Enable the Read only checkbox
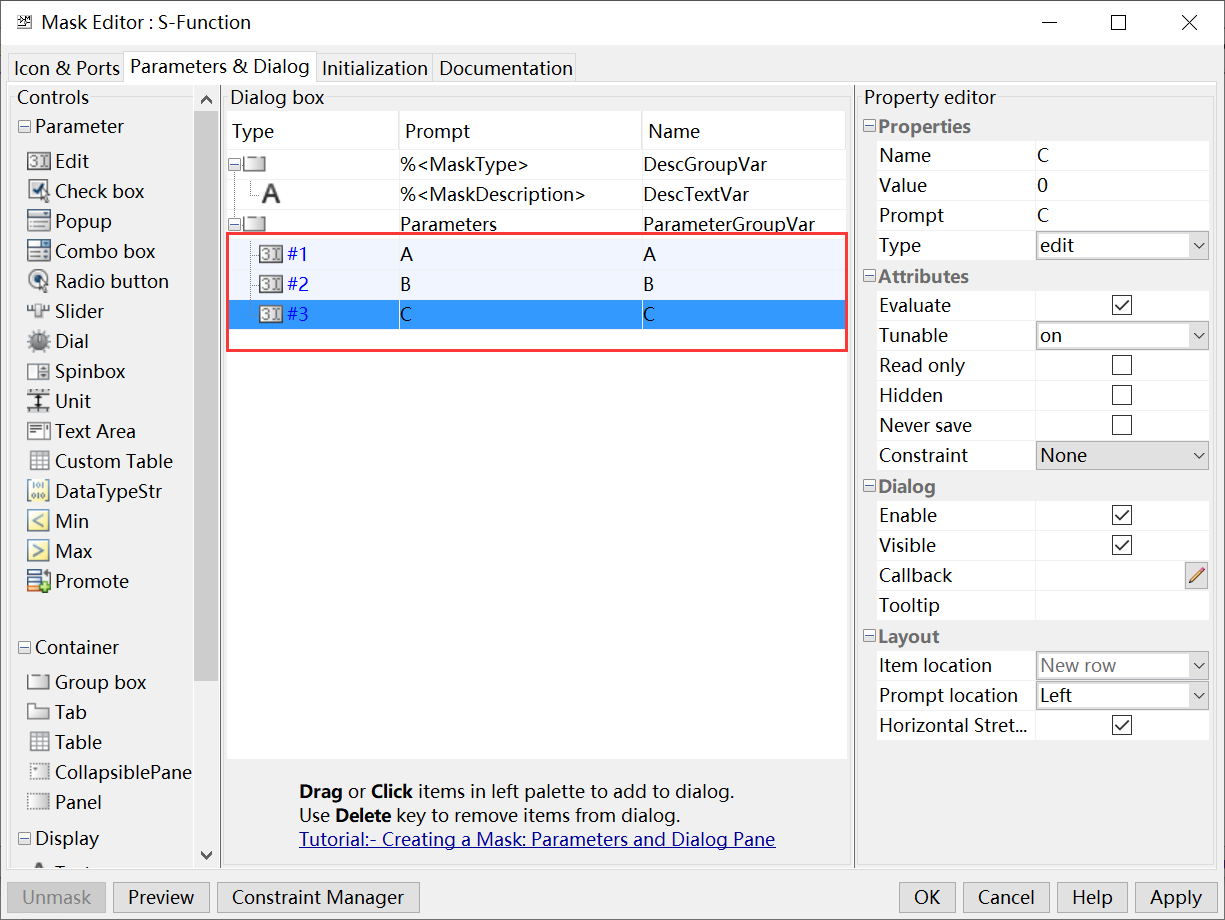The height and width of the screenshot is (920, 1225). click(1122, 365)
